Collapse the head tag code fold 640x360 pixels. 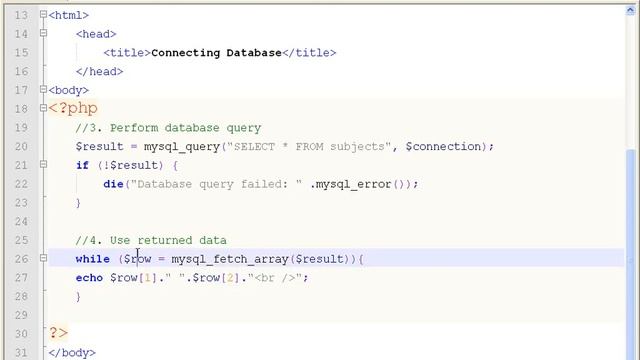point(43,33)
